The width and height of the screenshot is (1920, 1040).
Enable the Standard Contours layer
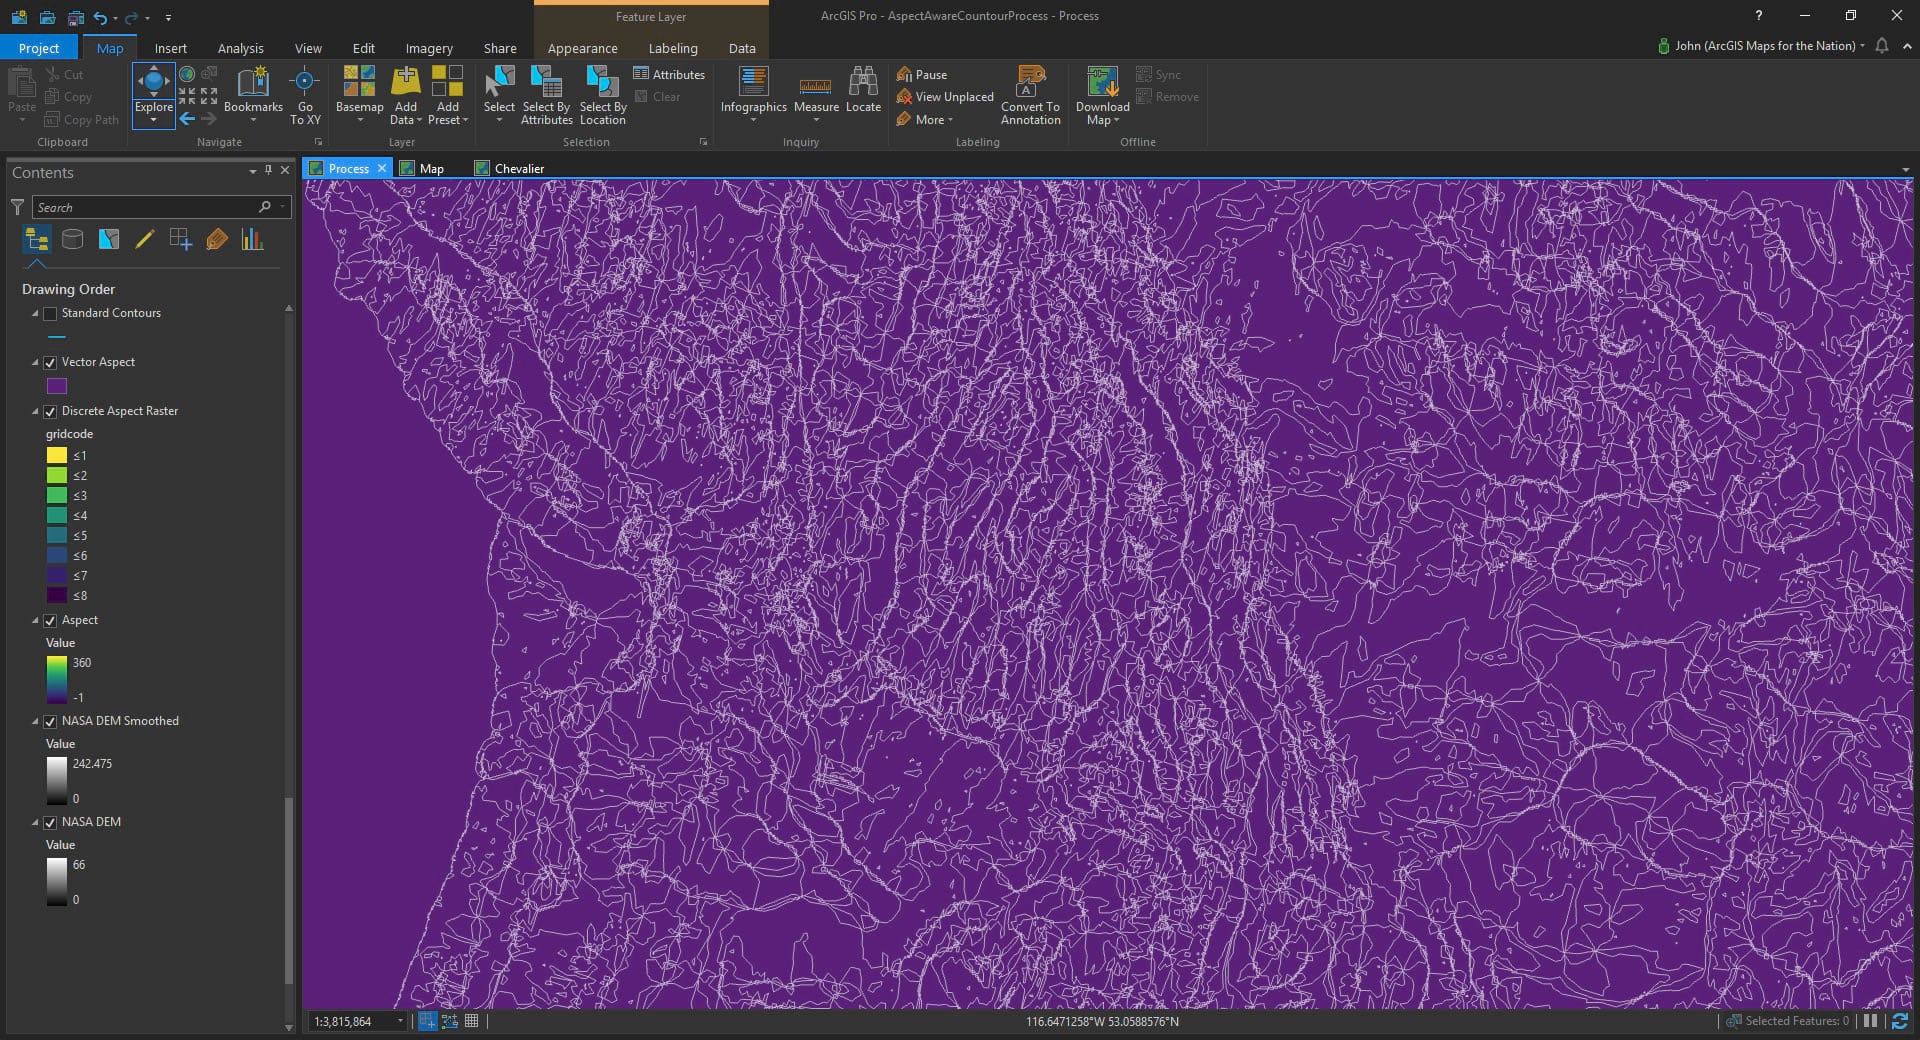pyautogui.click(x=50, y=314)
